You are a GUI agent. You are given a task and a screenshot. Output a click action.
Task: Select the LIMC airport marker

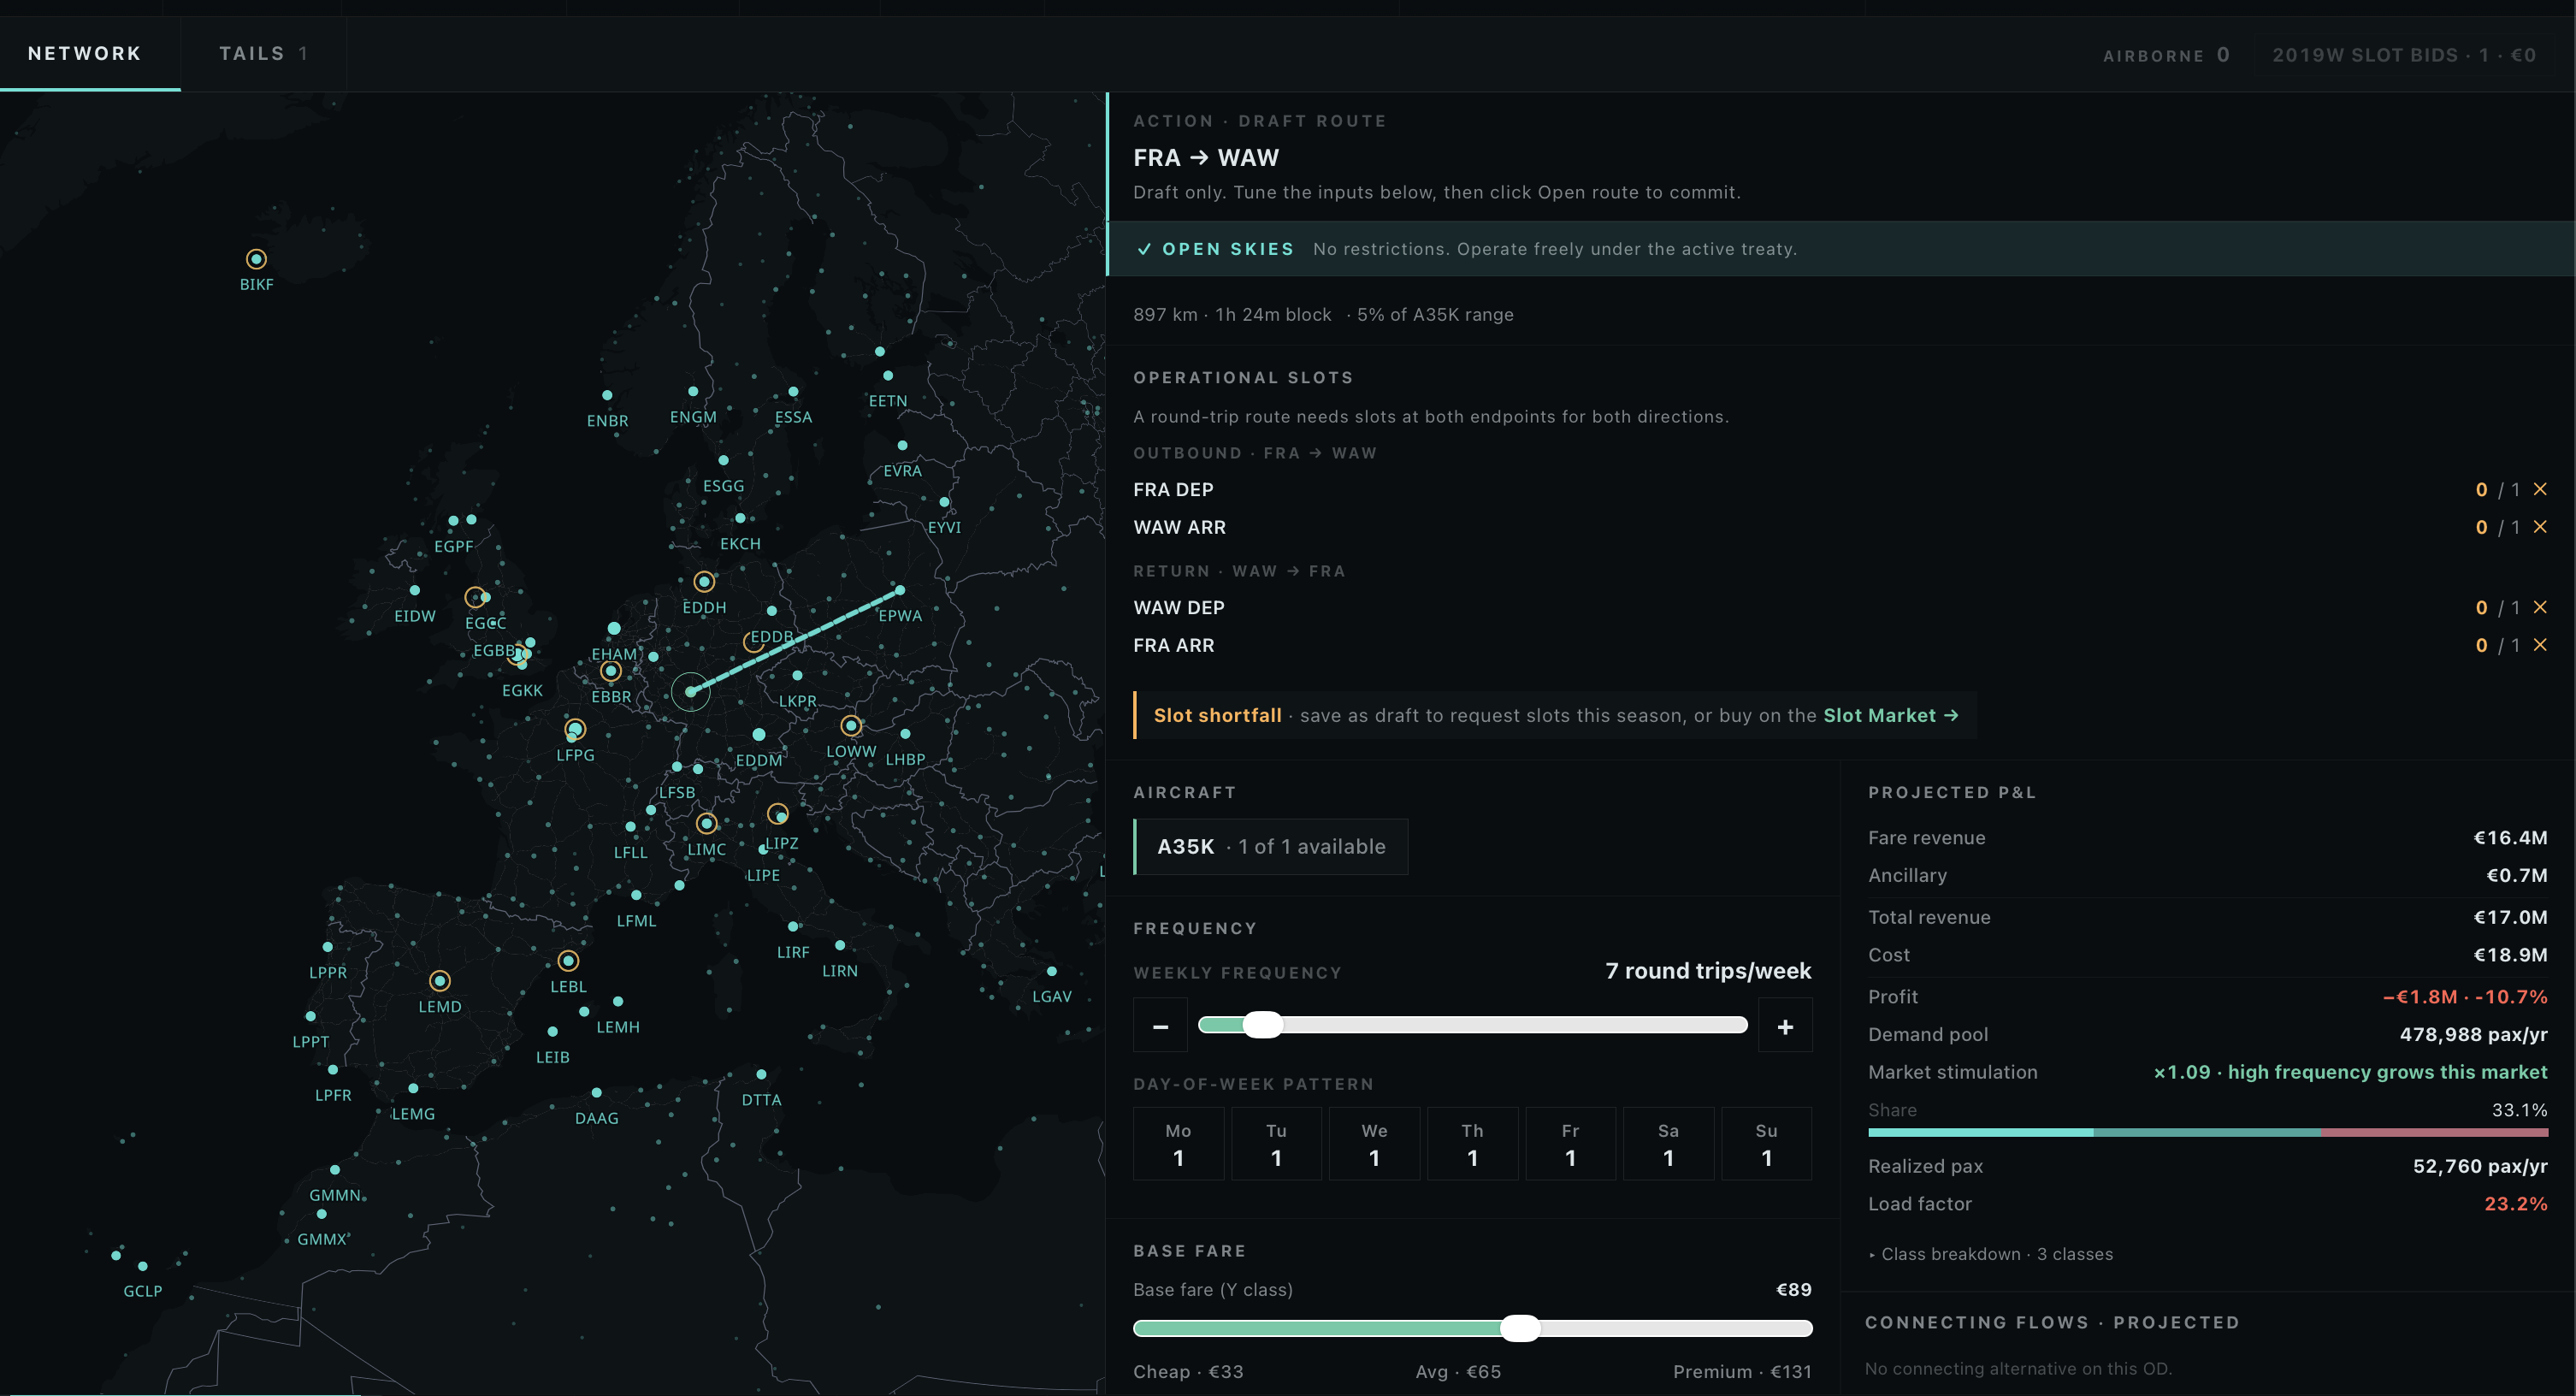point(706,823)
